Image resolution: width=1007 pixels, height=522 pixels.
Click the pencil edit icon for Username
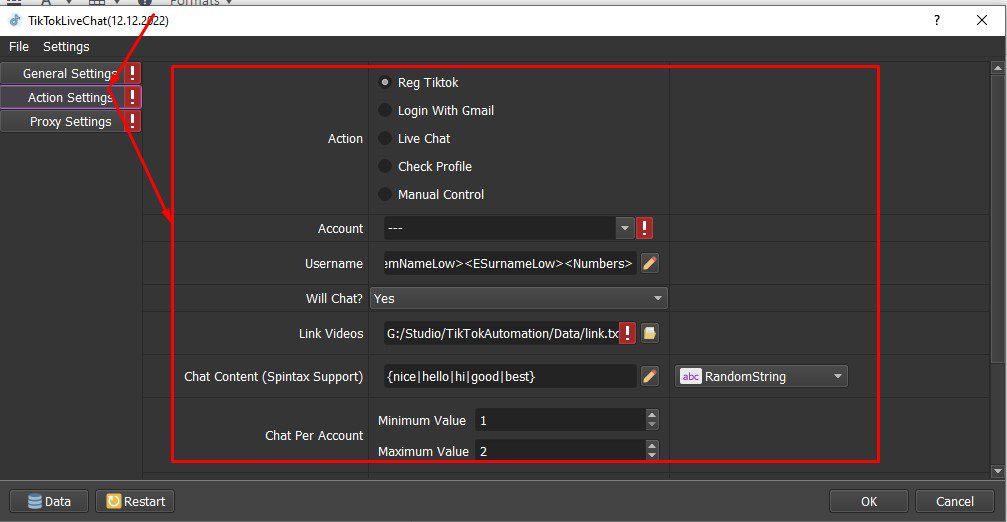[650, 263]
